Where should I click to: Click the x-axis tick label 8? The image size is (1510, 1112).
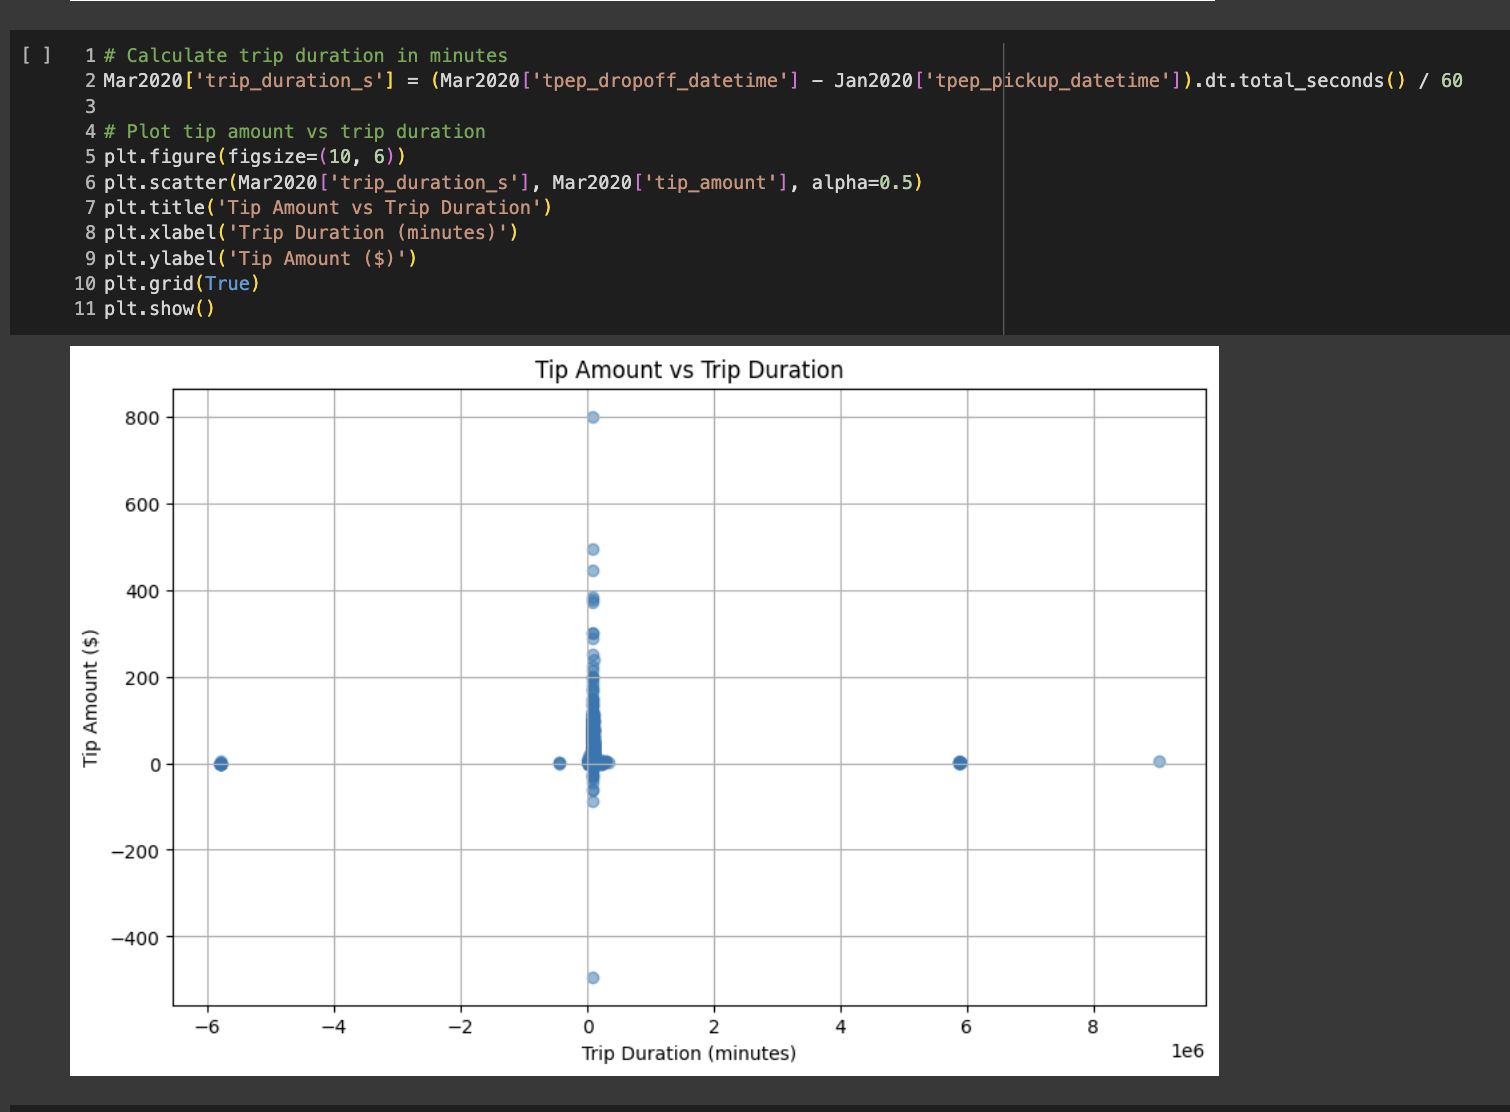point(1093,1027)
